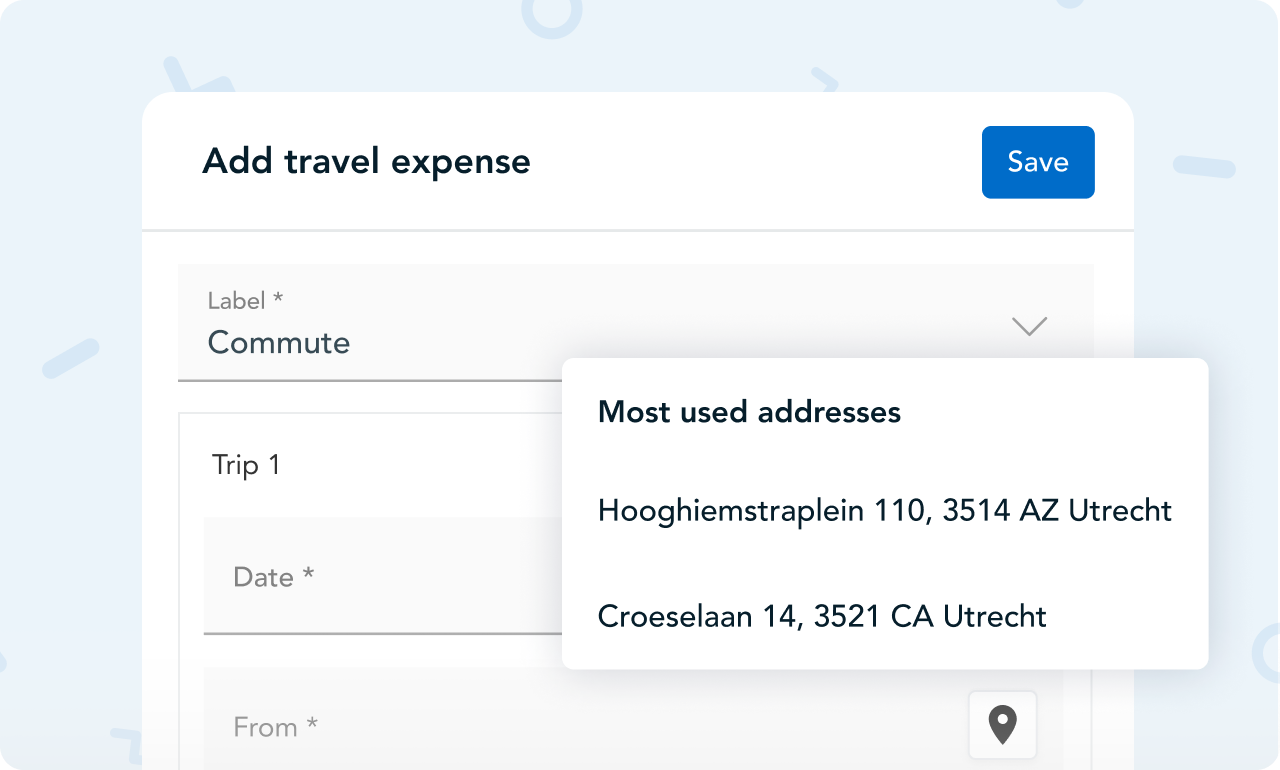Click the "Label *" caption text

245,301
